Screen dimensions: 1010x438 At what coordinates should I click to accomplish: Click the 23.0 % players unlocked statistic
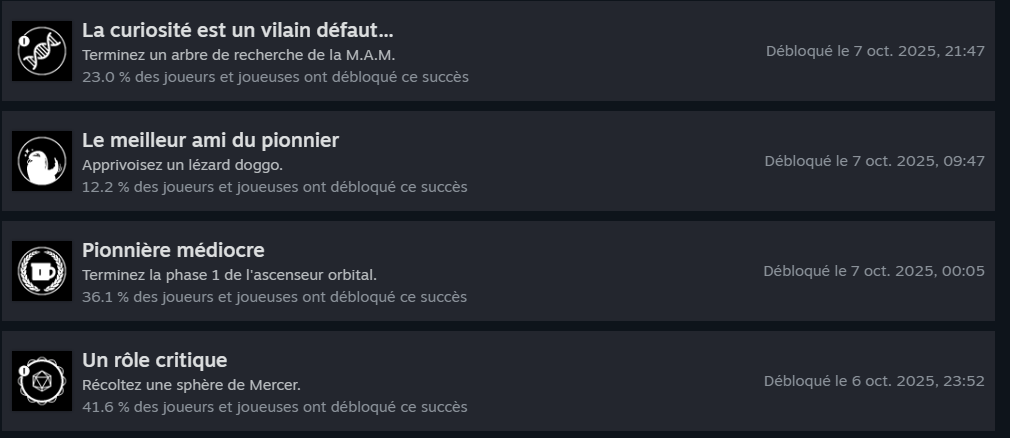tap(275, 77)
